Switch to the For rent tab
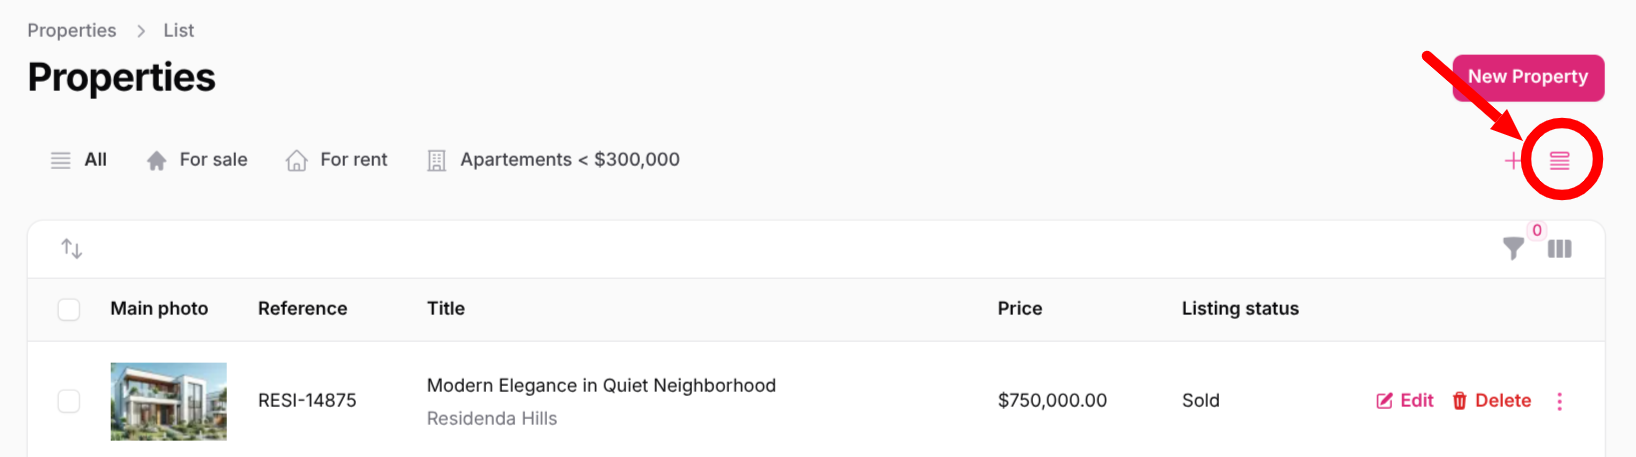Screen dimensions: 1636x457 coord(353,160)
